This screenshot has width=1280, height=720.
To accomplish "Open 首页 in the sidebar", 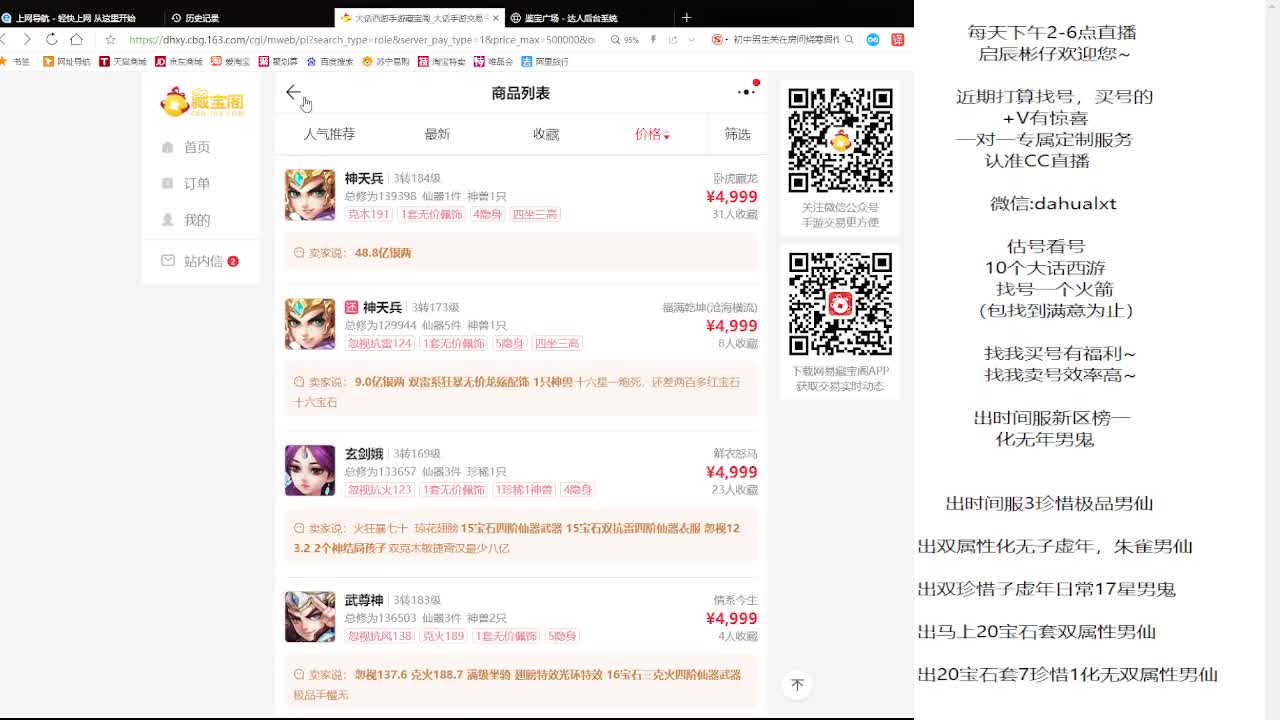I will point(197,147).
